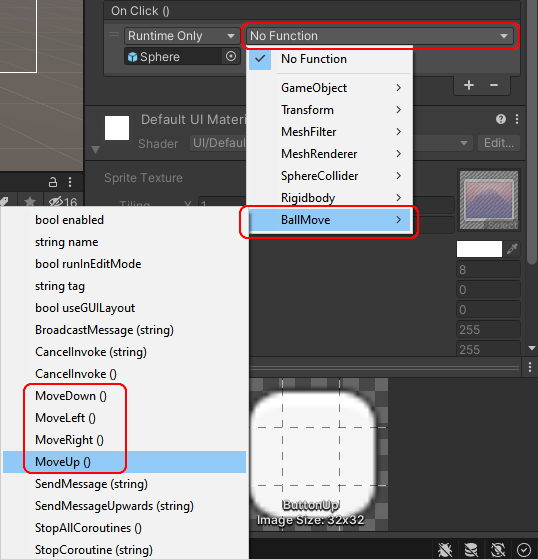Click the circled checkmark status bar icon
The width and height of the screenshot is (538, 559).
tap(524, 549)
